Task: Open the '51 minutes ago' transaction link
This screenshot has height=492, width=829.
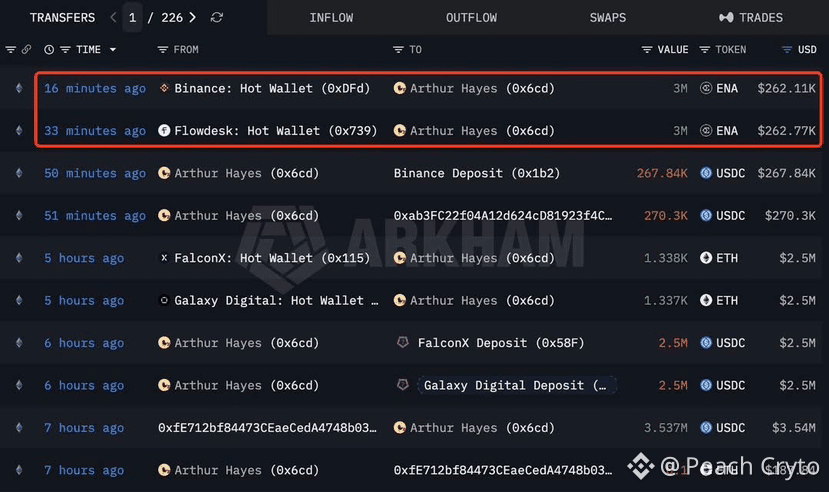Action: tap(95, 216)
